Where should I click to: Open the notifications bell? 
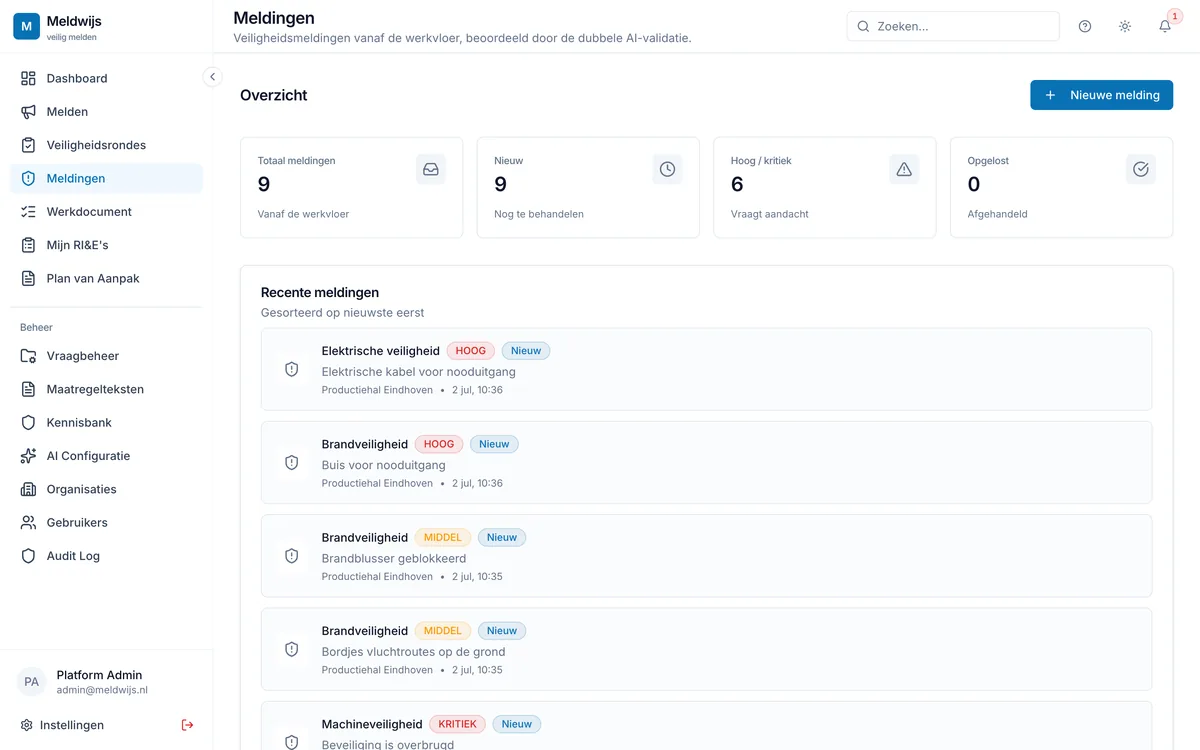(x=1165, y=26)
